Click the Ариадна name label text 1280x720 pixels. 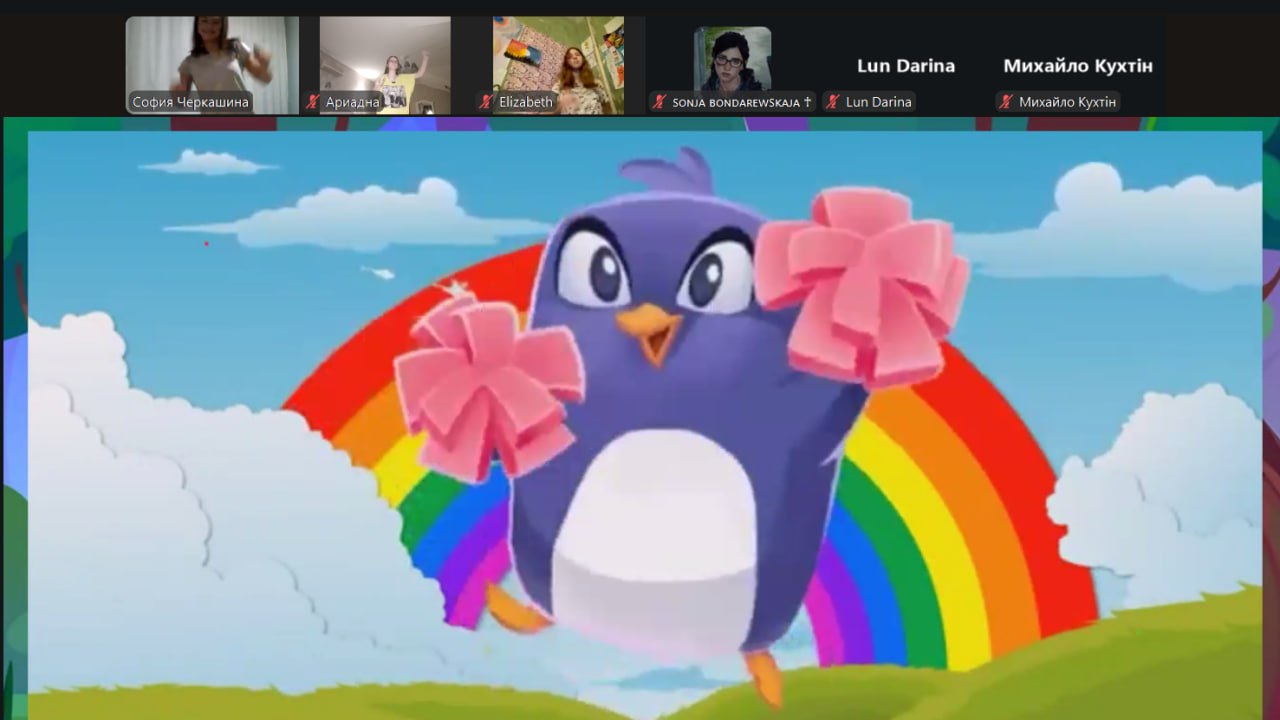coord(352,102)
